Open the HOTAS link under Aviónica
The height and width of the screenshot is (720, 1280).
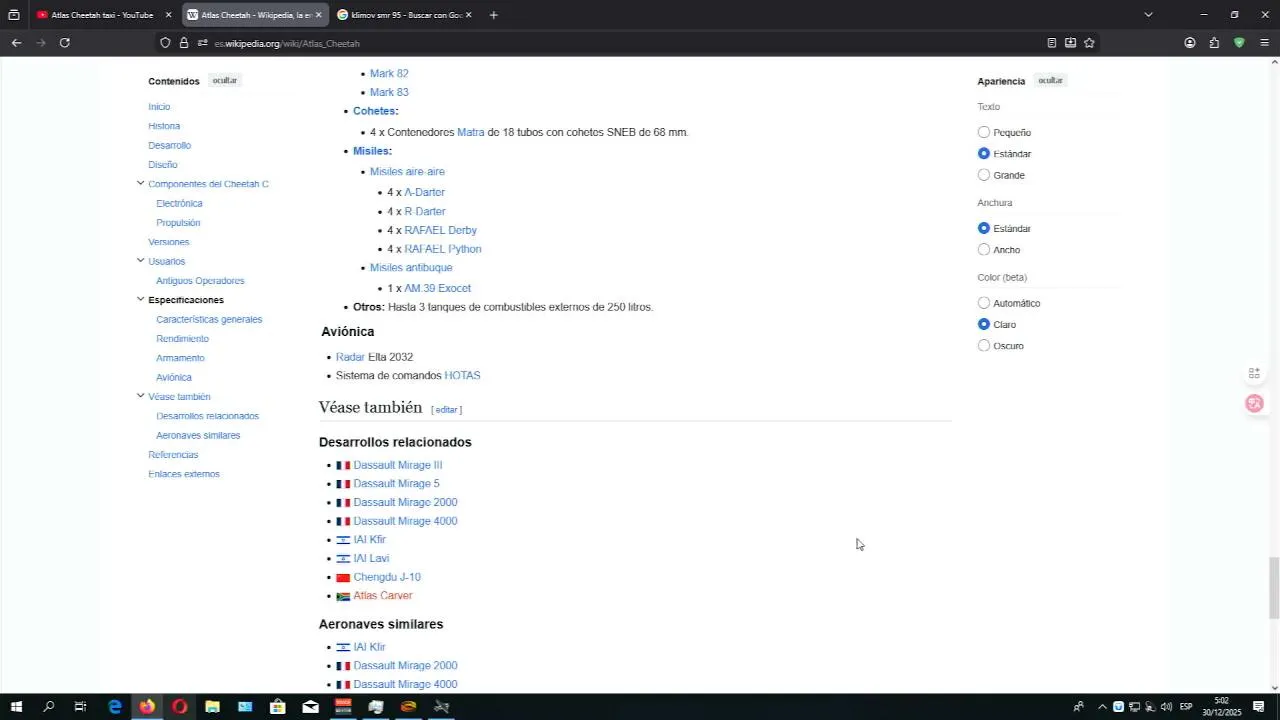(462, 376)
